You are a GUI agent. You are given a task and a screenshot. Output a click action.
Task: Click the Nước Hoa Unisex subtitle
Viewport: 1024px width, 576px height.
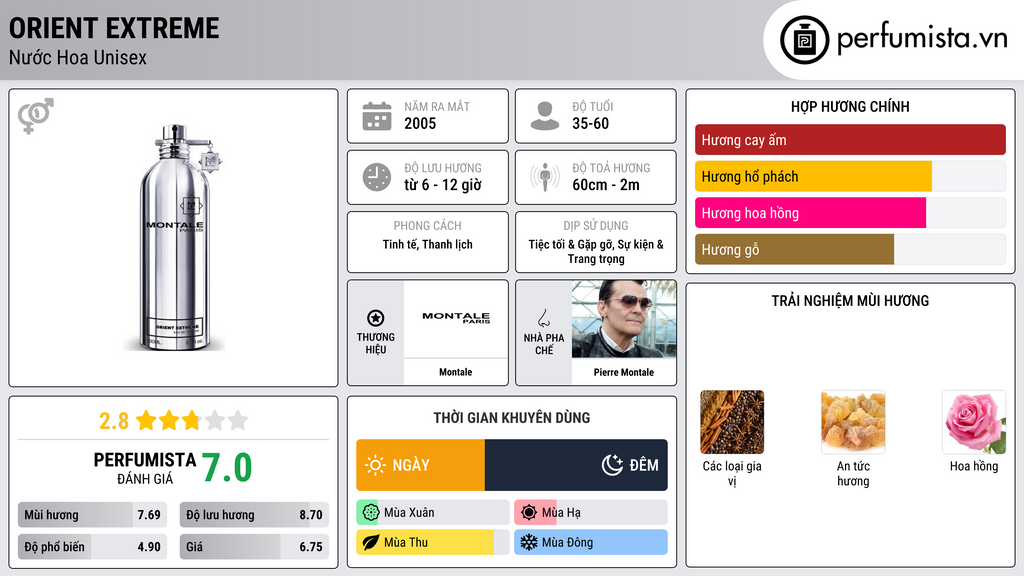(x=78, y=57)
